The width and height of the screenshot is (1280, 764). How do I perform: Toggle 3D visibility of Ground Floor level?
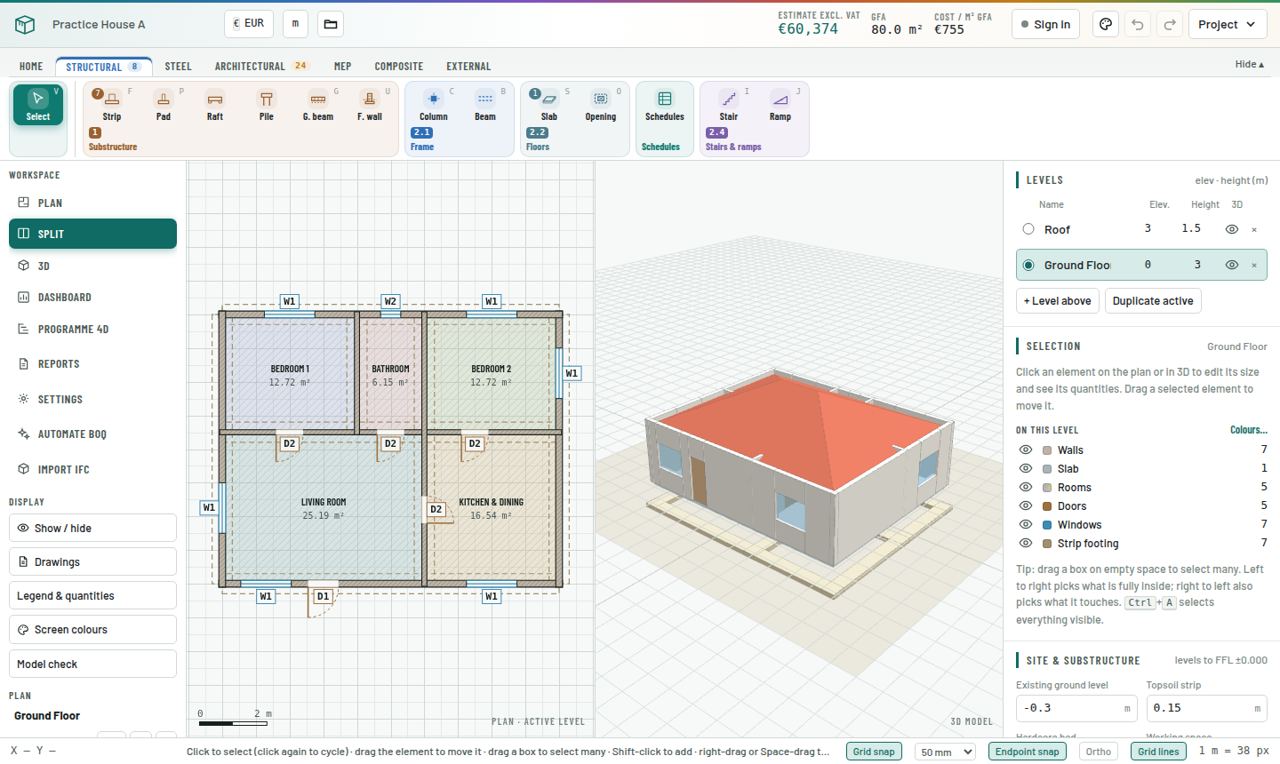pyautogui.click(x=1232, y=265)
